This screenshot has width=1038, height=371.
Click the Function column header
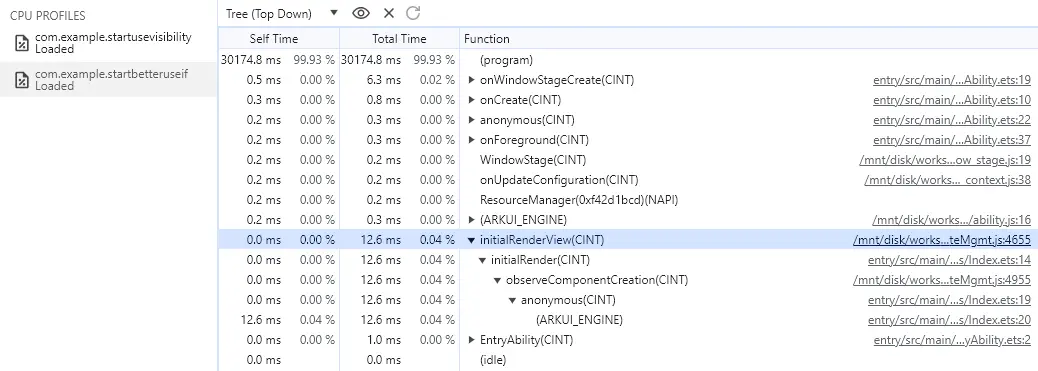pyautogui.click(x=748, y=38)
